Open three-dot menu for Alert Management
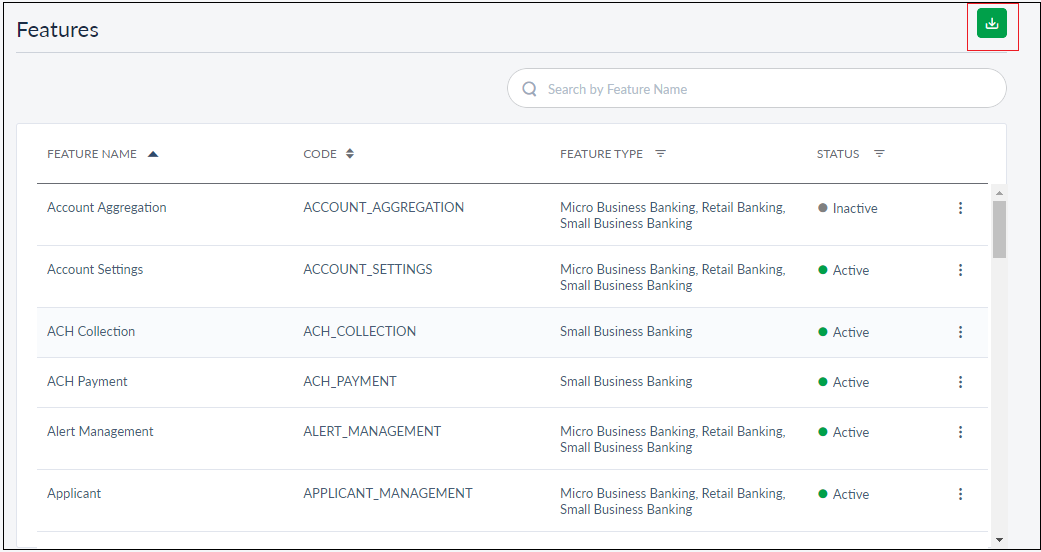Screen dimensions: 1041x552 960,432
